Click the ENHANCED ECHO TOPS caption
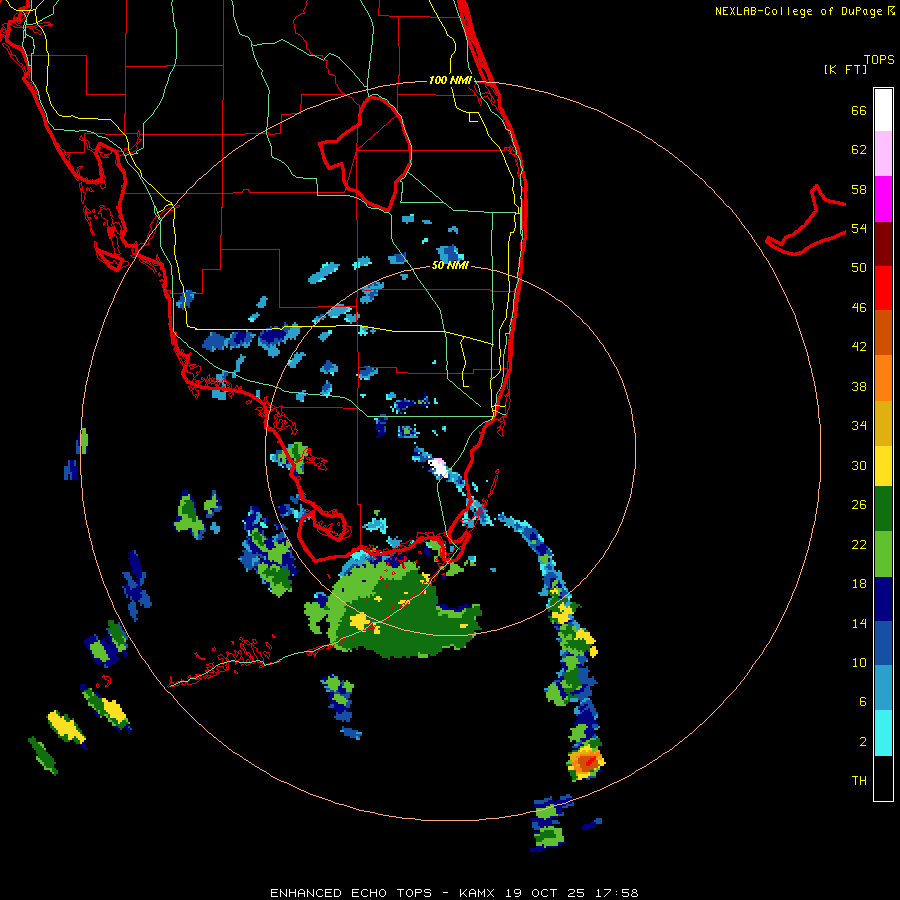This screenshot has width=900, height=900. 351,893
